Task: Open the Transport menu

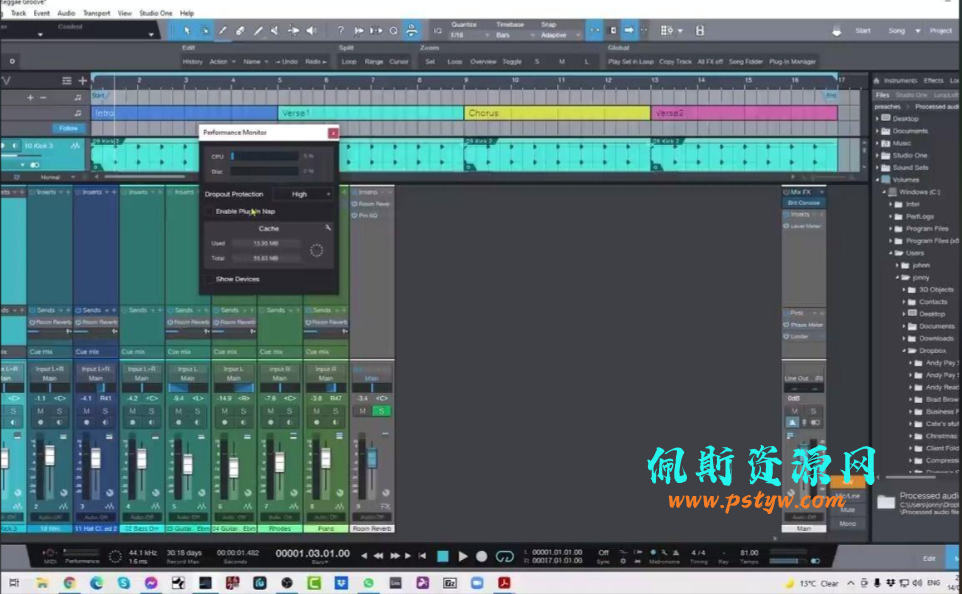Action: pyautogui.click(x=96, y=13)
